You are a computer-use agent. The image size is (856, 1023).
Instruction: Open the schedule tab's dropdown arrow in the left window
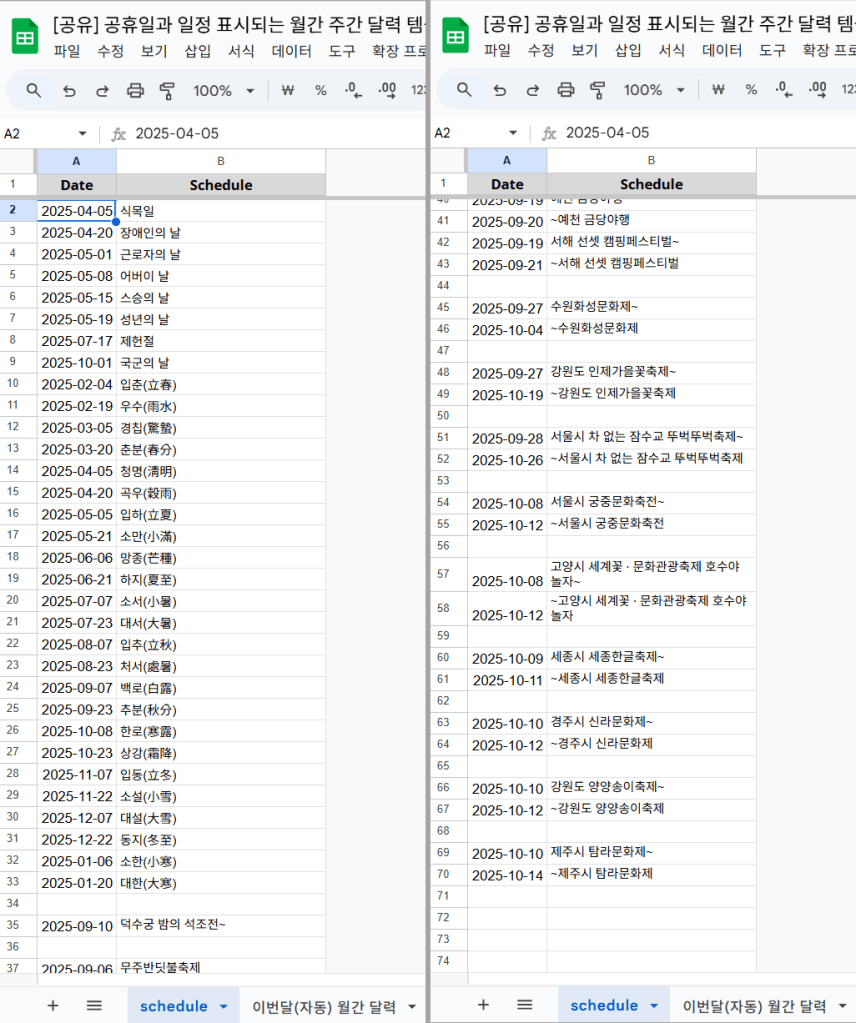point(224,1006)
